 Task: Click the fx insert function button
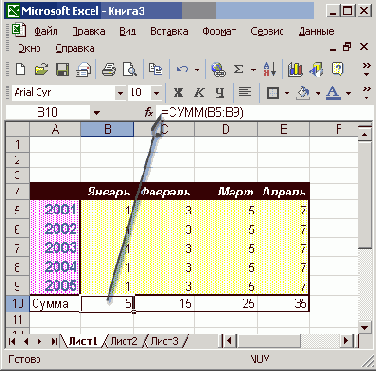pos(149,113)
